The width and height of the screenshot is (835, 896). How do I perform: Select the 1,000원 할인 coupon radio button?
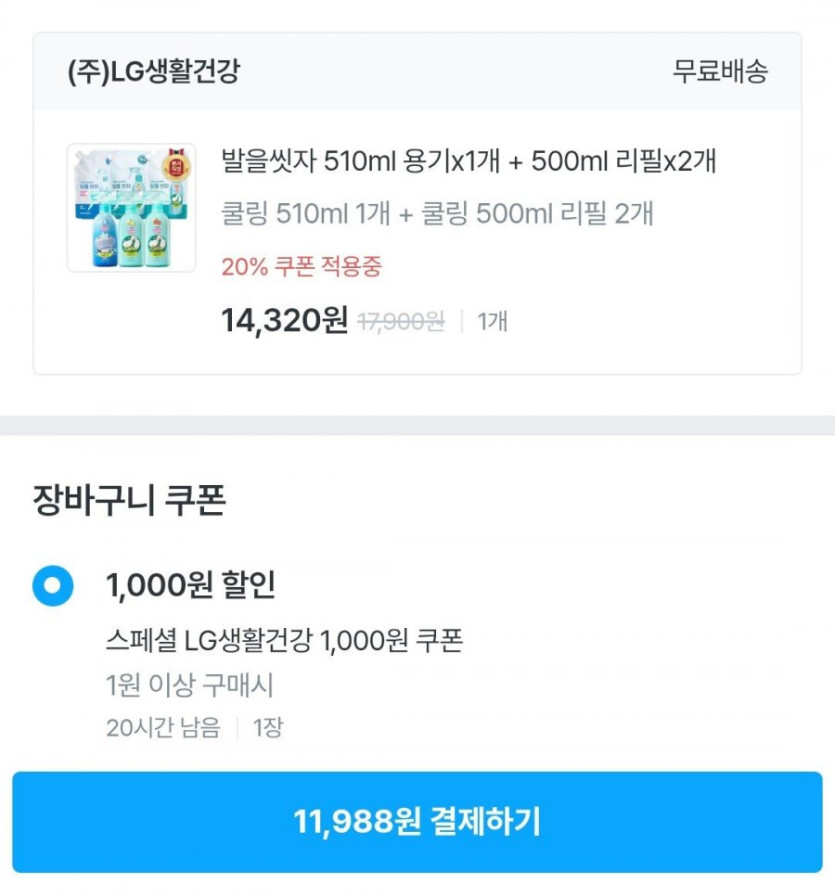(x=53, y=585)
